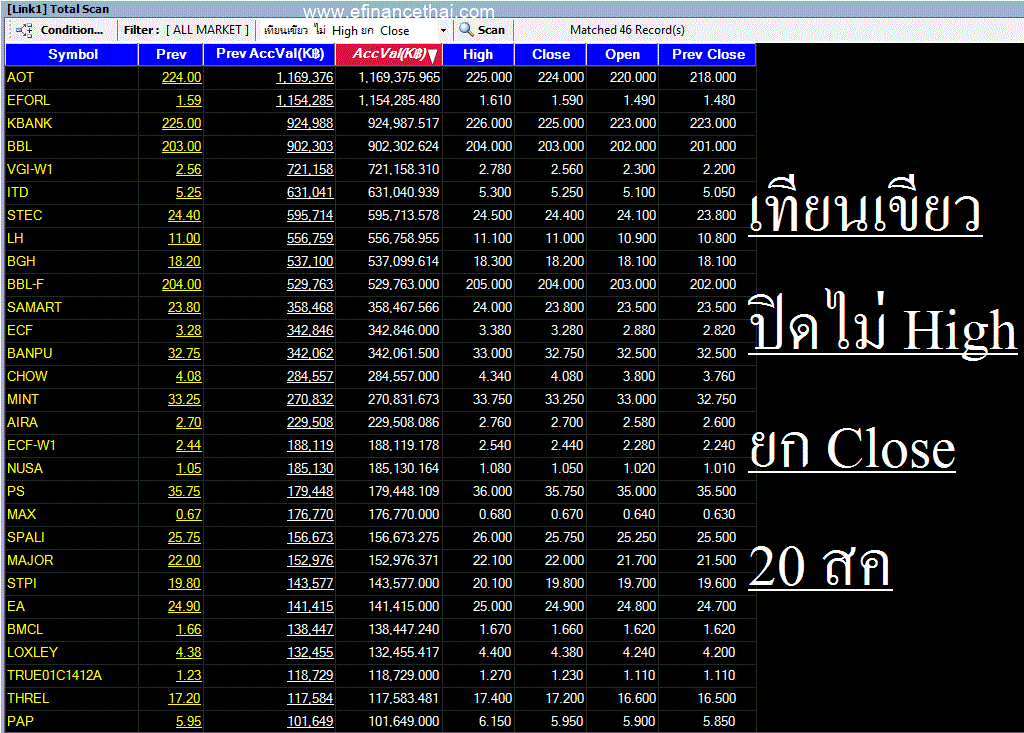Select the SAMART symbol

pyautogui.click(x=34, y=307)
